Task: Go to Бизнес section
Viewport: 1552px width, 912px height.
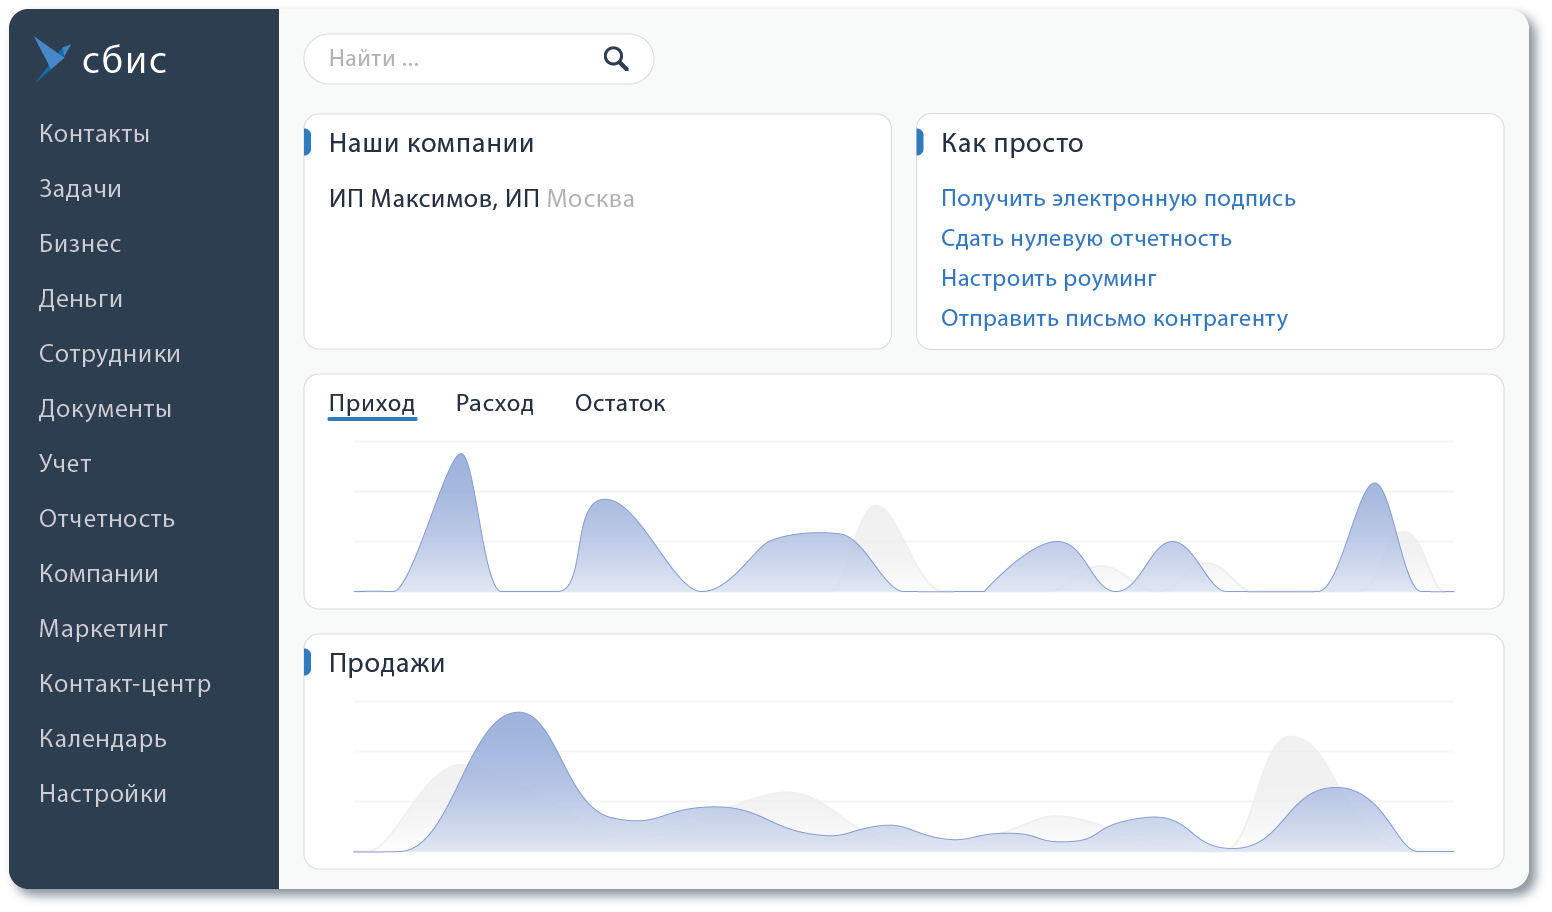Action: click(x=80, y=244)
